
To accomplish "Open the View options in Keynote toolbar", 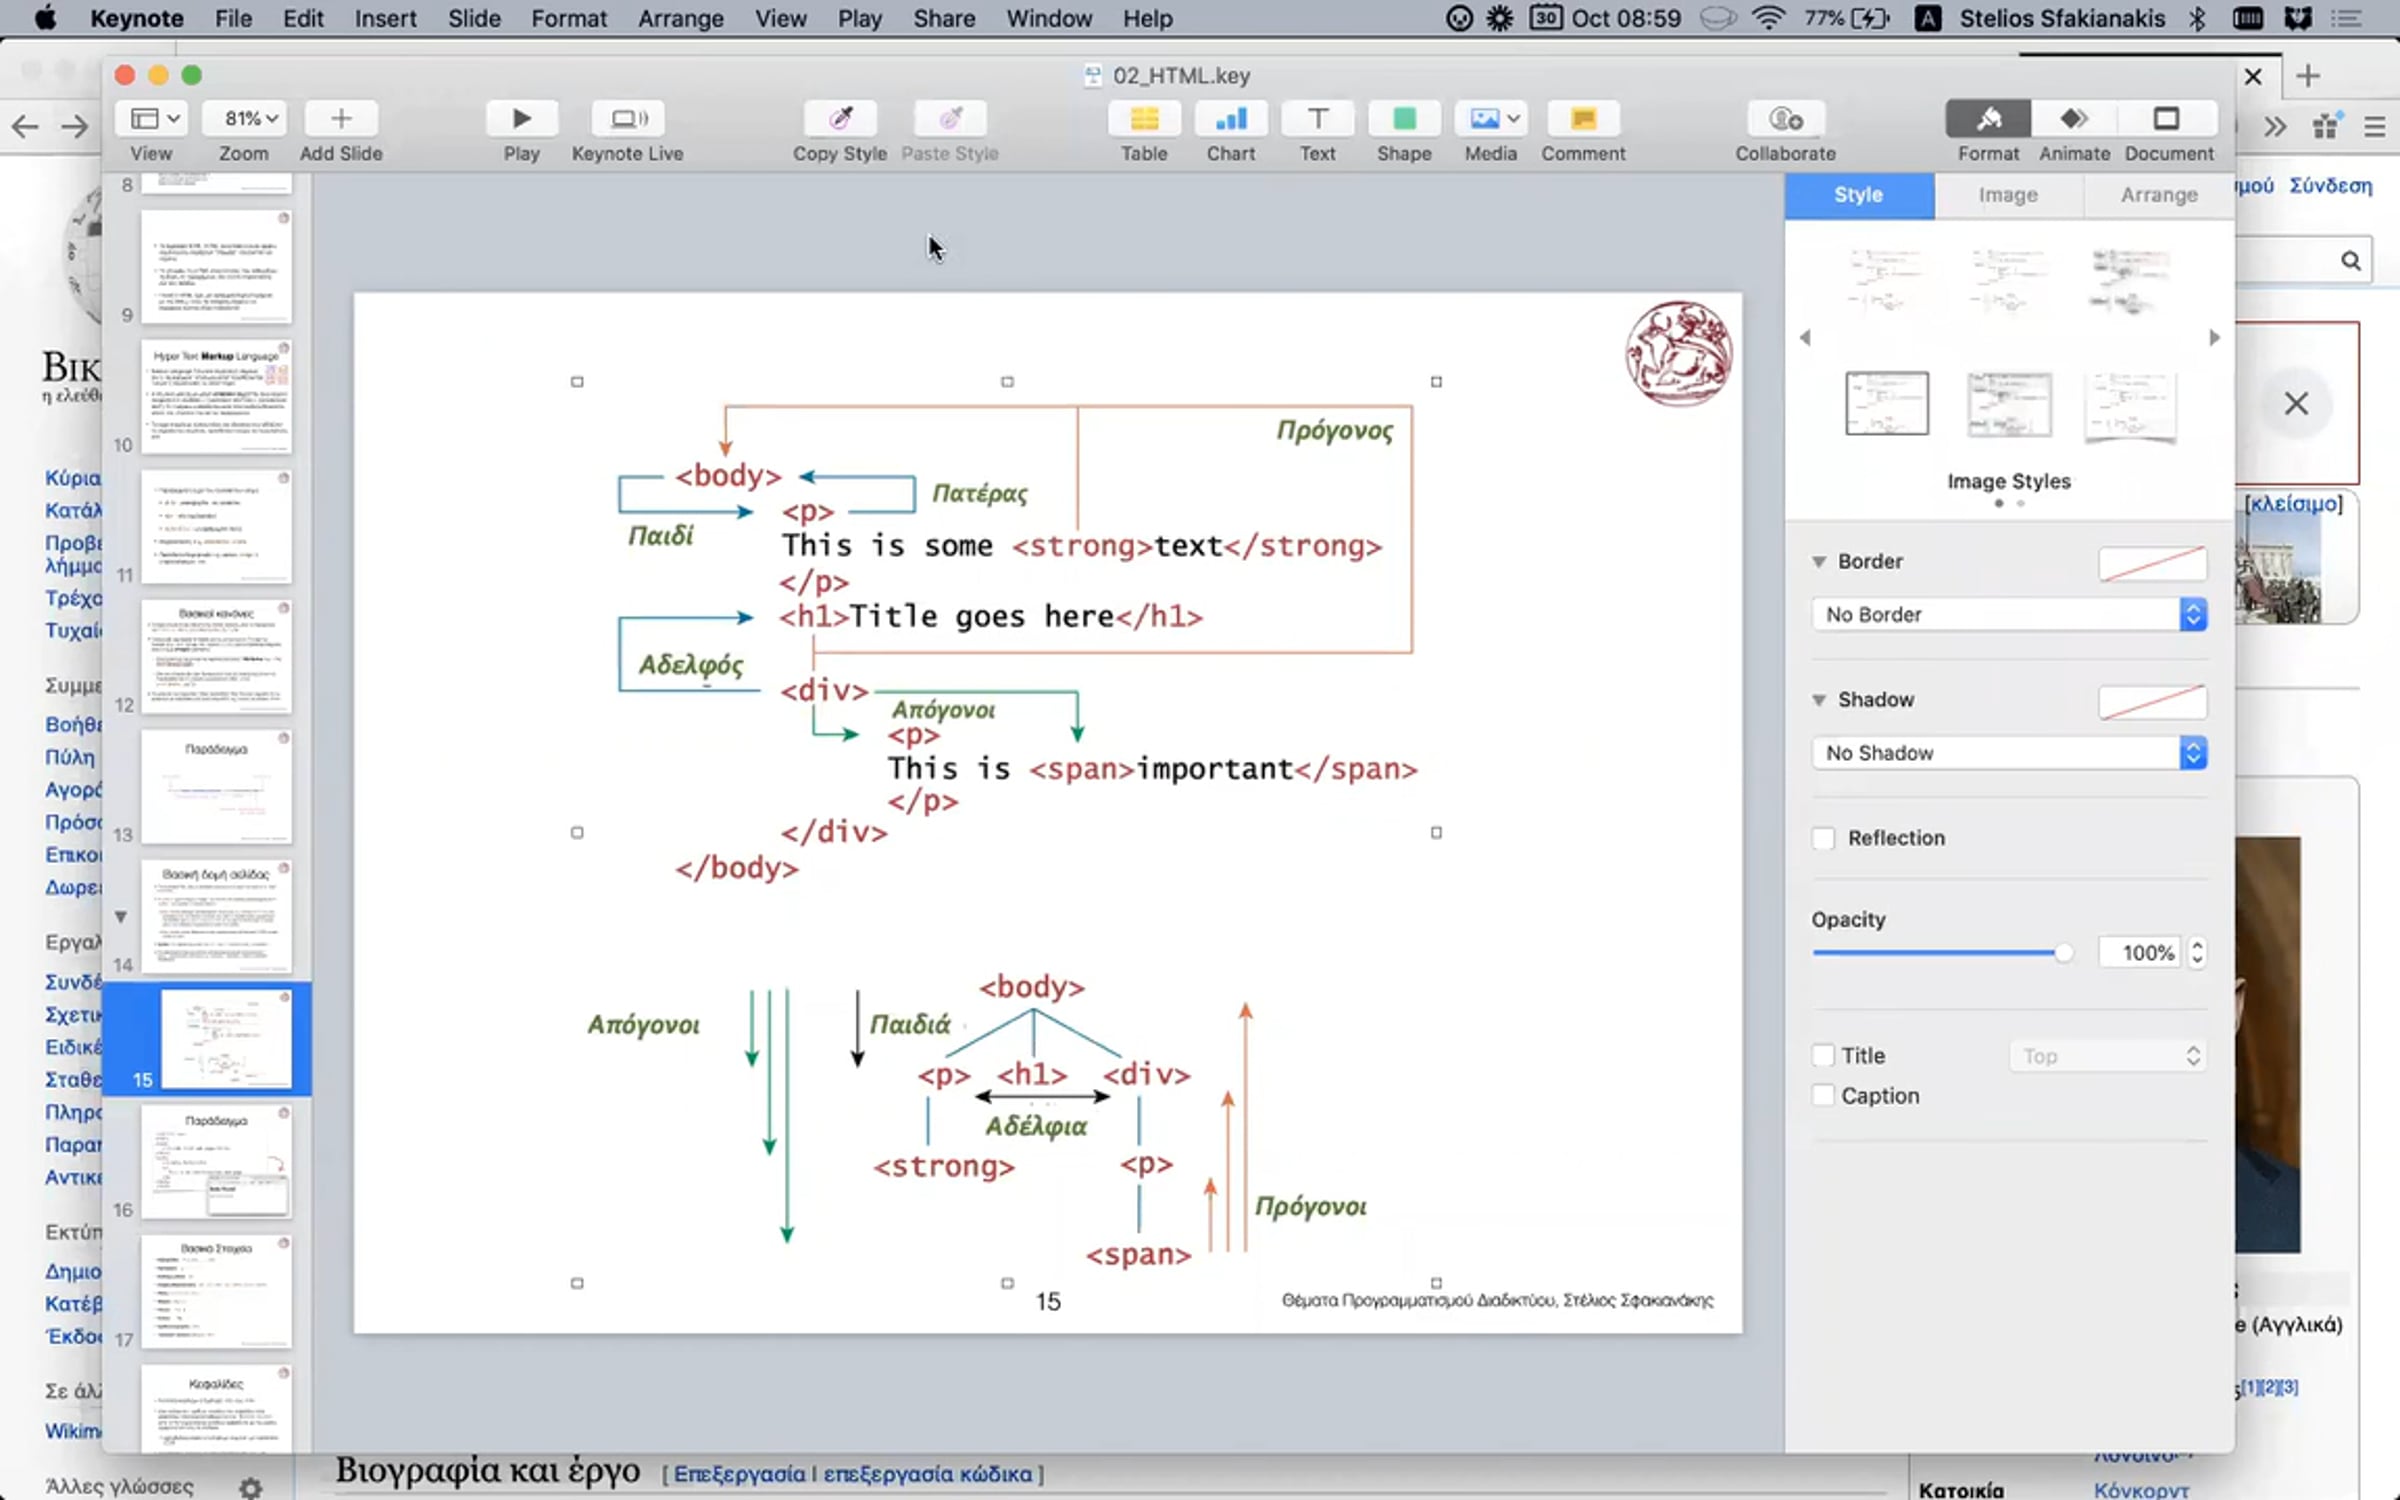I will [x=152, y=119].
